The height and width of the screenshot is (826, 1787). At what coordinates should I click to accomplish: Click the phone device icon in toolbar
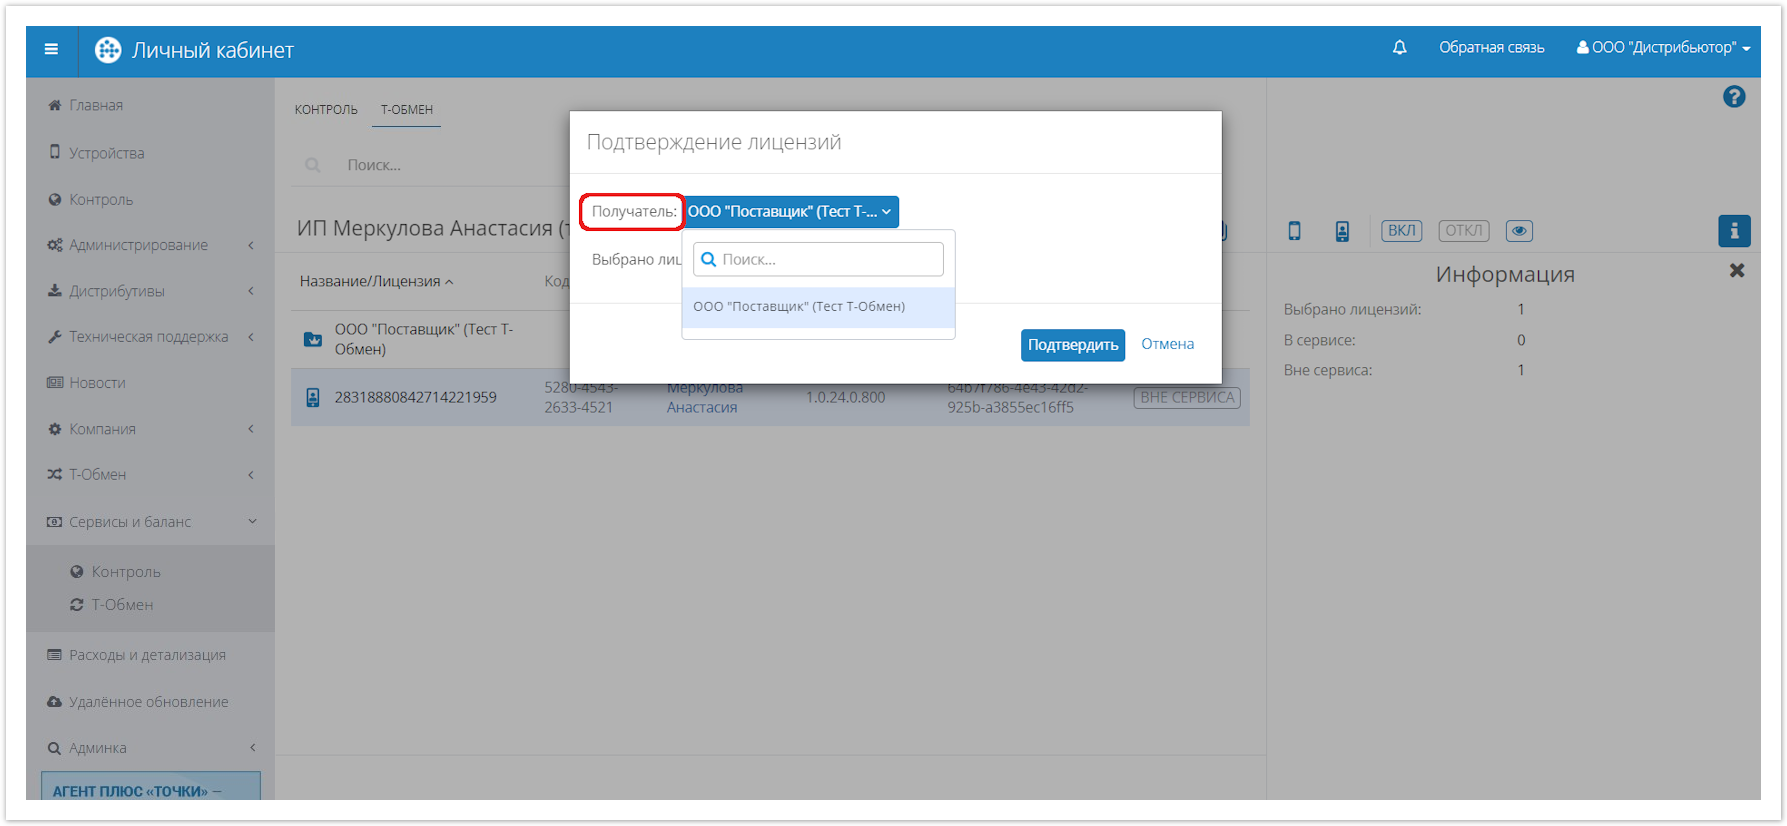1294,231
